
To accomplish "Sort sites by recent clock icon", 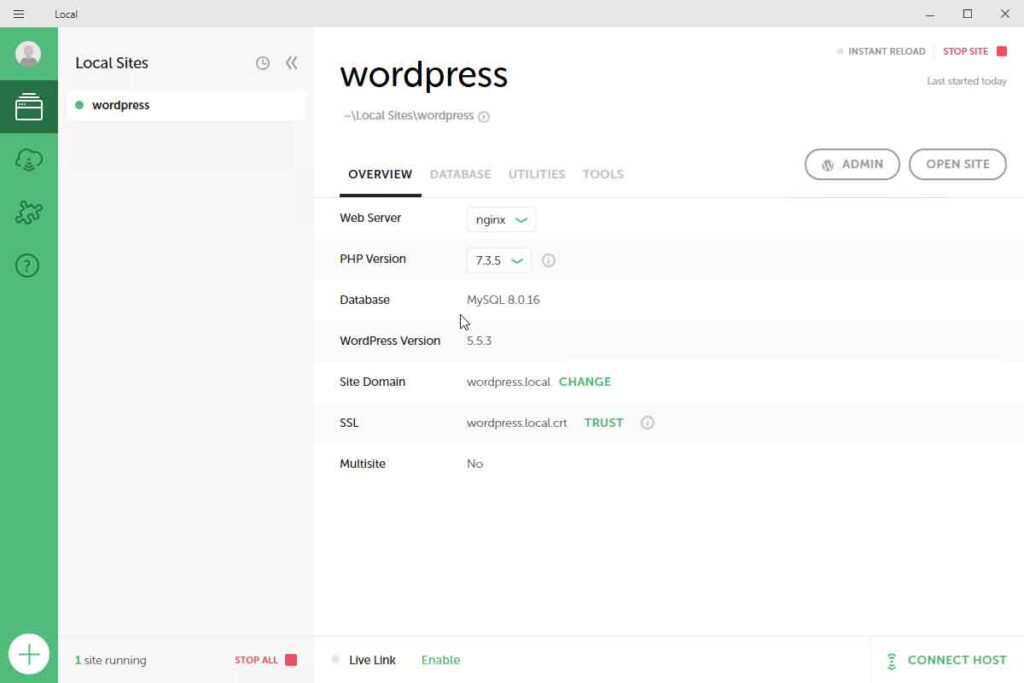I will (263, 63).
